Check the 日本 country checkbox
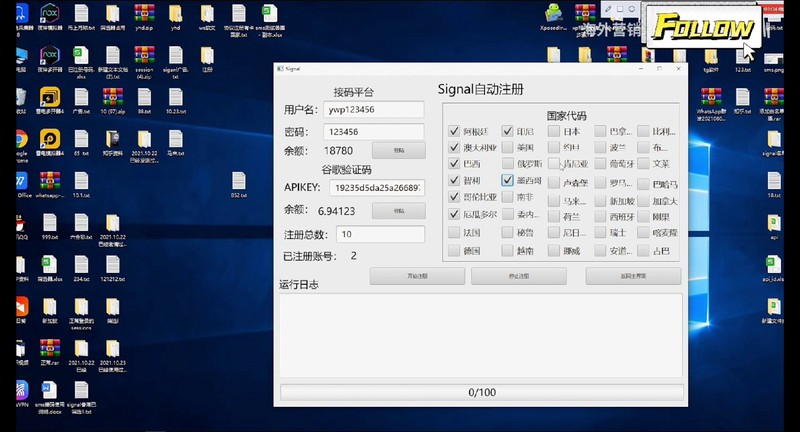 click(x=554, y=131)
